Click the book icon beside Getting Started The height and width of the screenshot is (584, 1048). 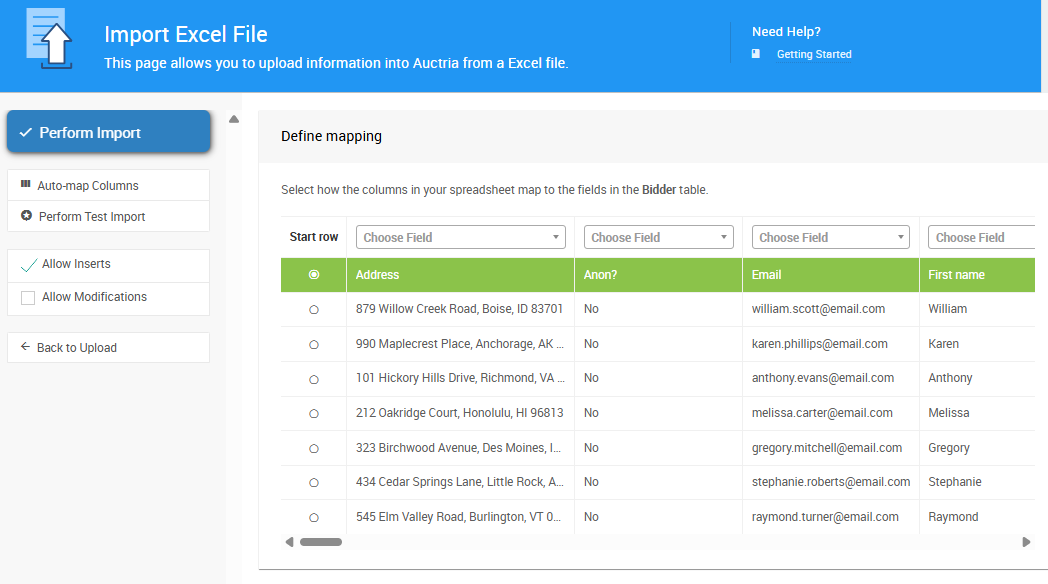756,54
